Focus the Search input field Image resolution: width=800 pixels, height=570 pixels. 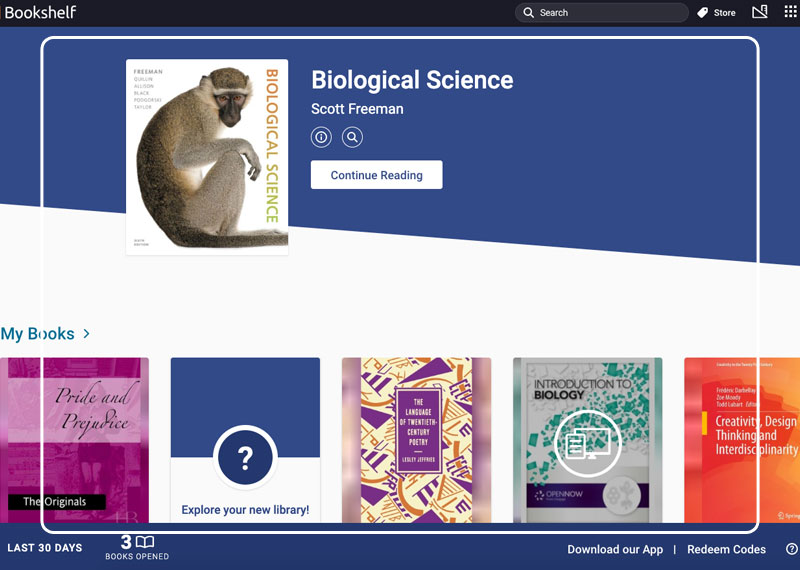[602, 13]
